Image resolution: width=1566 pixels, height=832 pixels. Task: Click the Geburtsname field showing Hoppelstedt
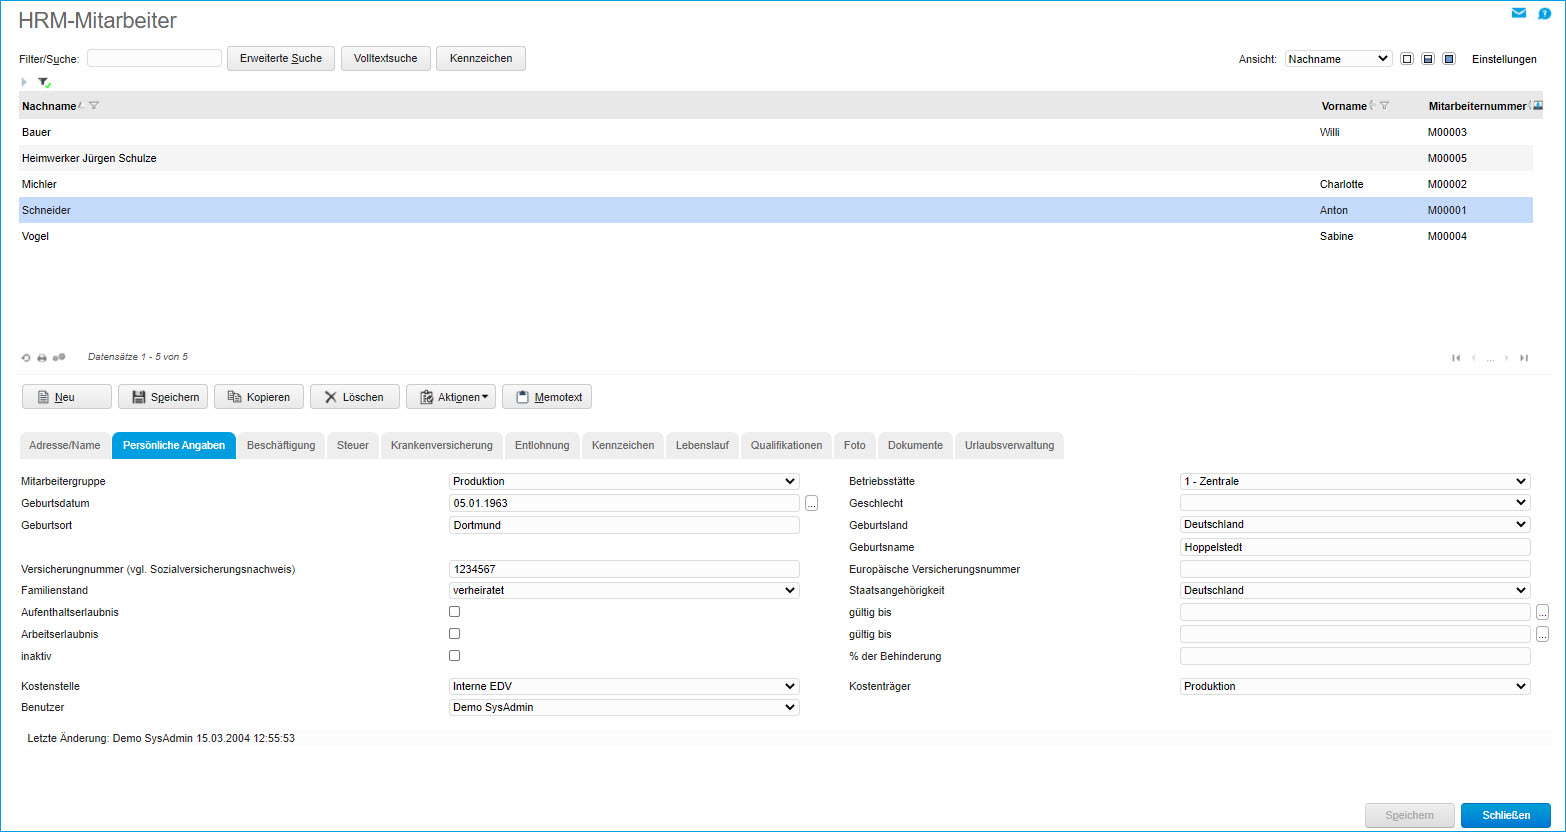(1355, 547)
